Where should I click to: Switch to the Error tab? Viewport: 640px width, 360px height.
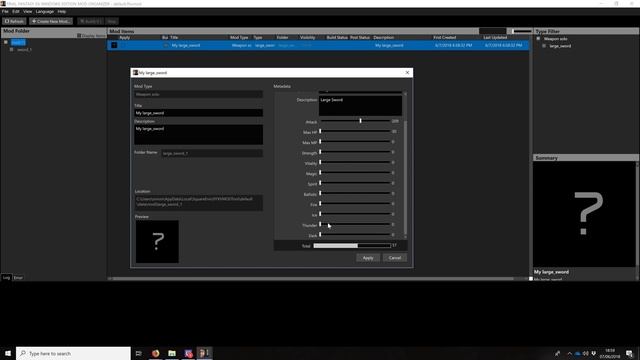18,278
